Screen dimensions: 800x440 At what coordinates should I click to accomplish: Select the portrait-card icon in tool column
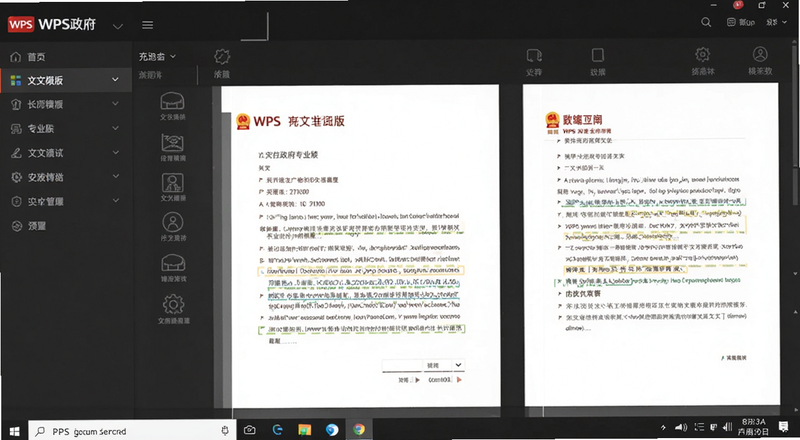tap(172, 182)
